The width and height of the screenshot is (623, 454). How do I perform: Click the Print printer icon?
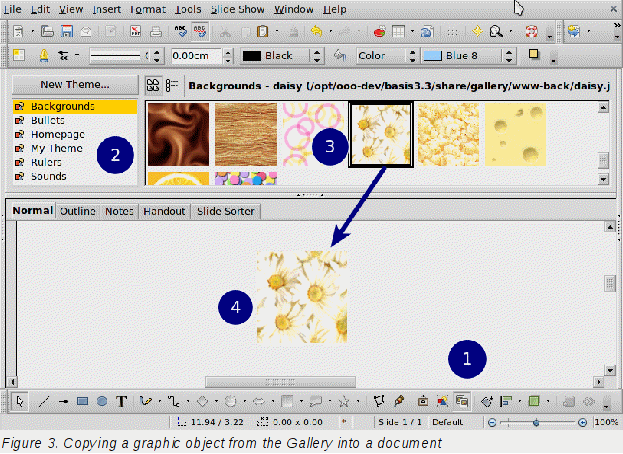tap(155, 31)
